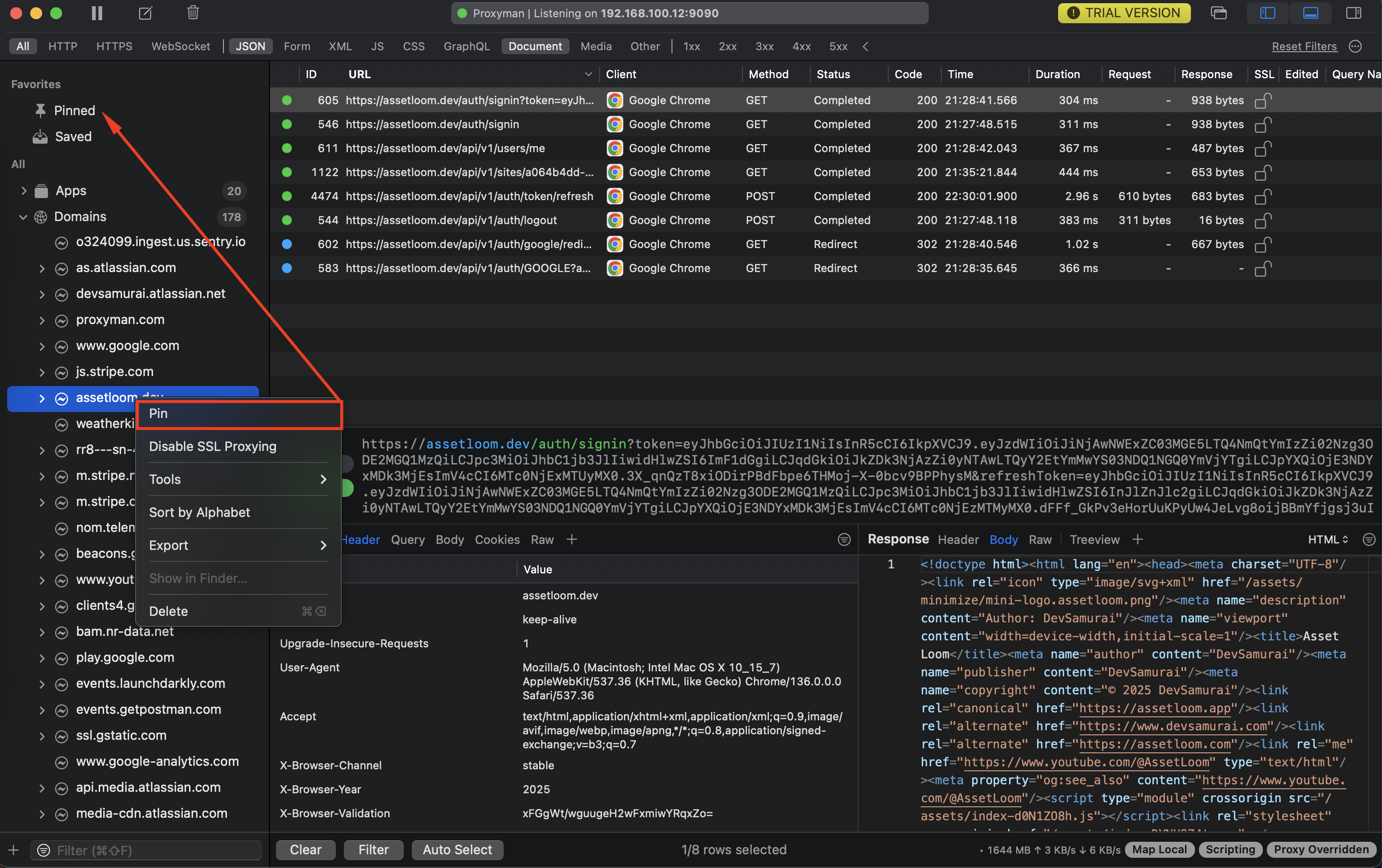The image size is (1382, 868).
Task: Open the Tools submenu
Action: pos(239,479)
